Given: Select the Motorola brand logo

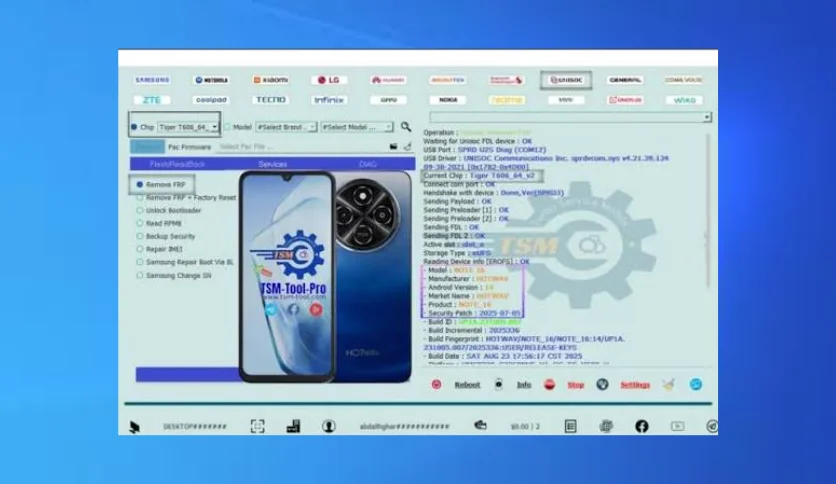Looking at the screenshot, I should [x=211, y=80].
